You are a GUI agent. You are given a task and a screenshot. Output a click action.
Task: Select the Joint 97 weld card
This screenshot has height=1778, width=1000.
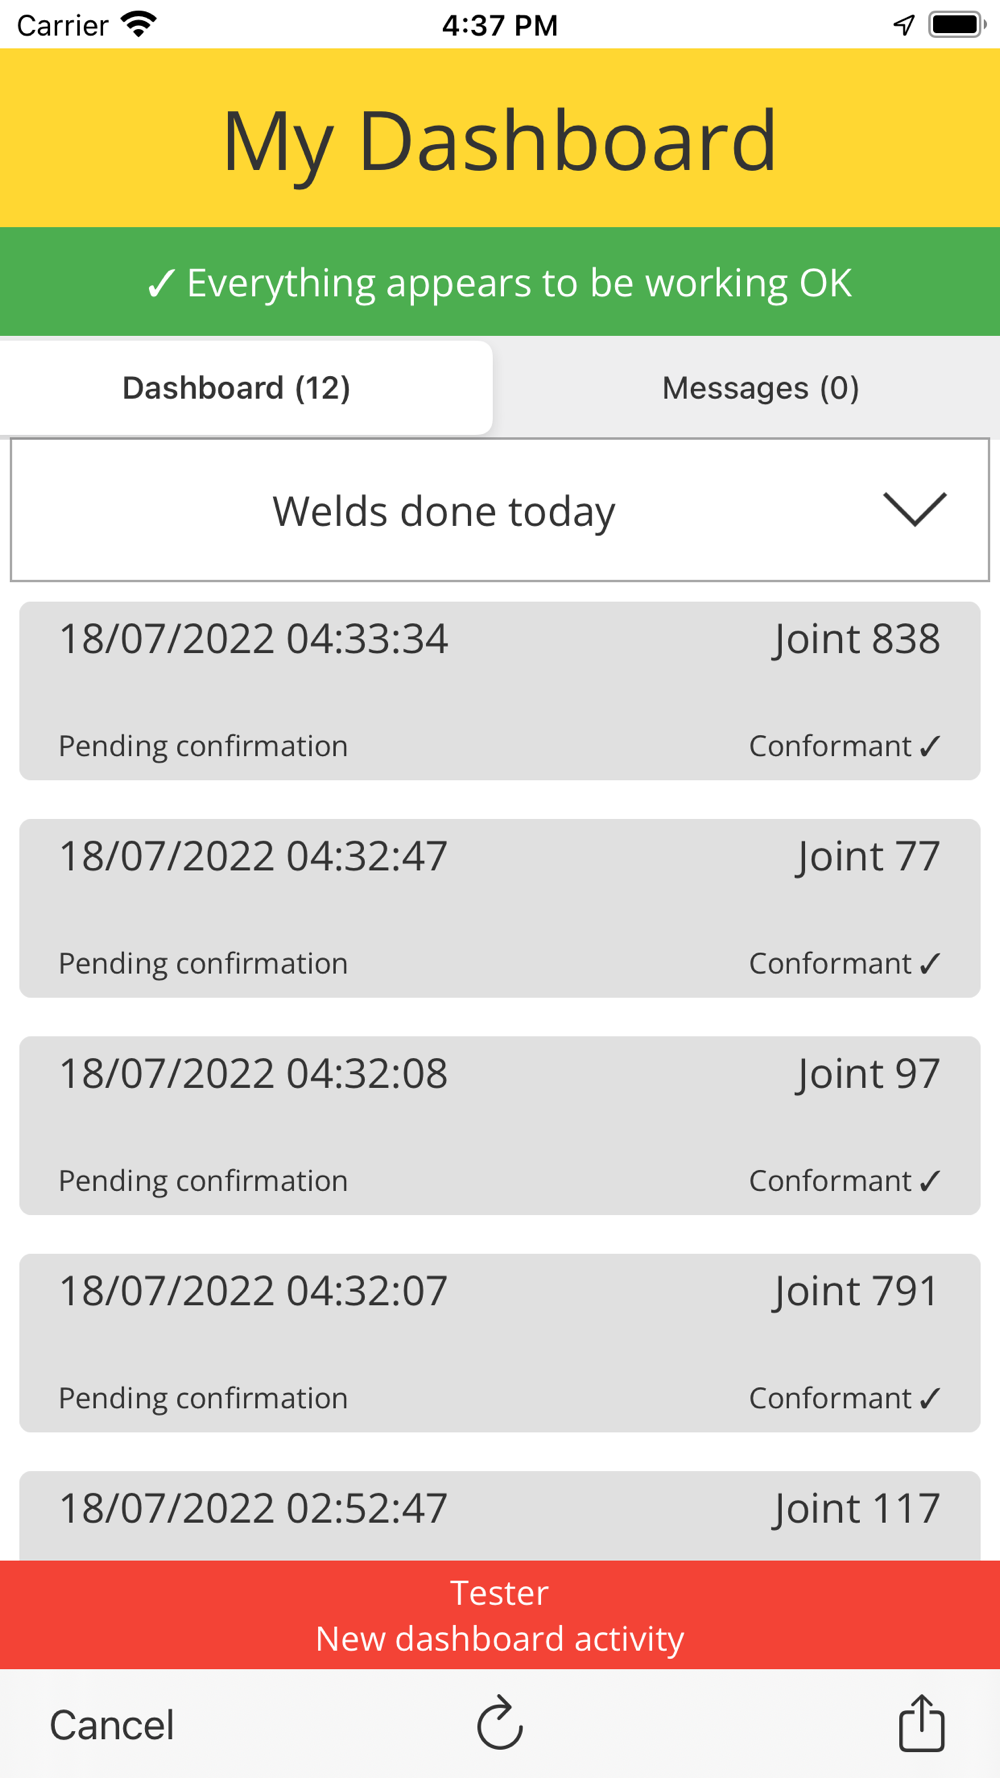click(500, 1125)
